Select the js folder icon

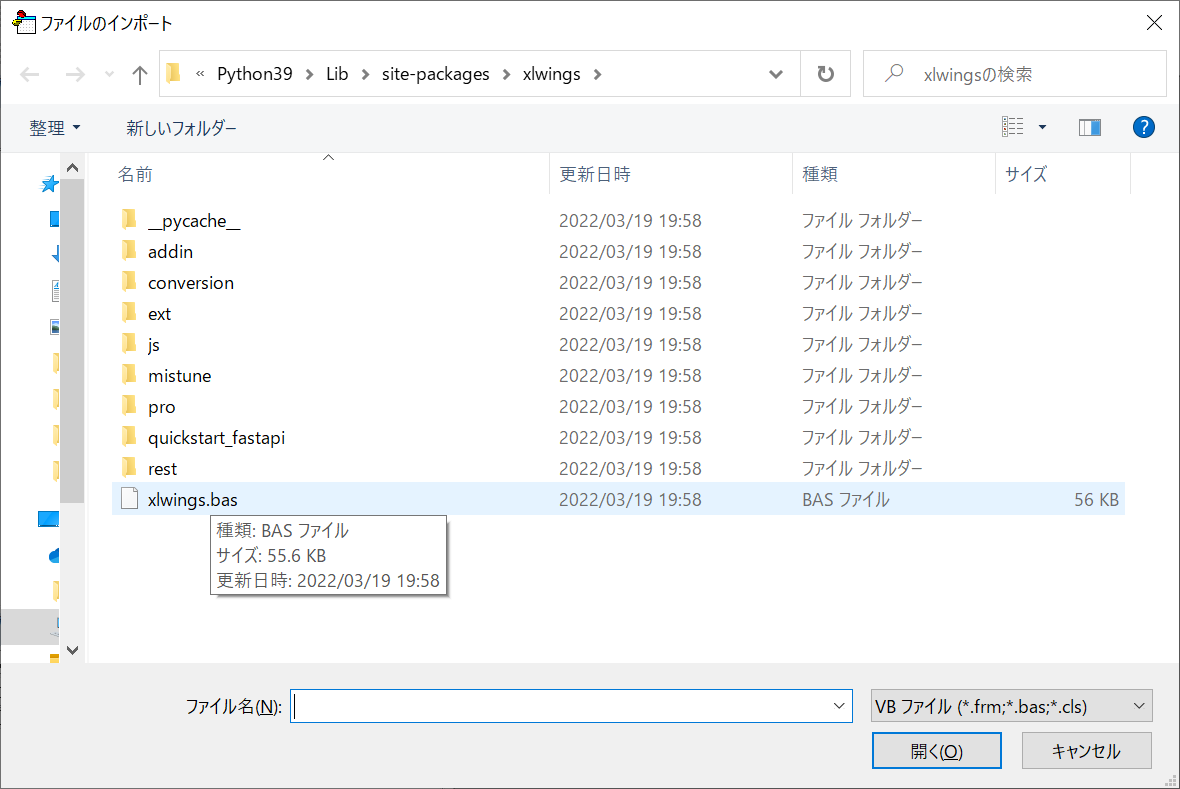(x=129, y=344)
